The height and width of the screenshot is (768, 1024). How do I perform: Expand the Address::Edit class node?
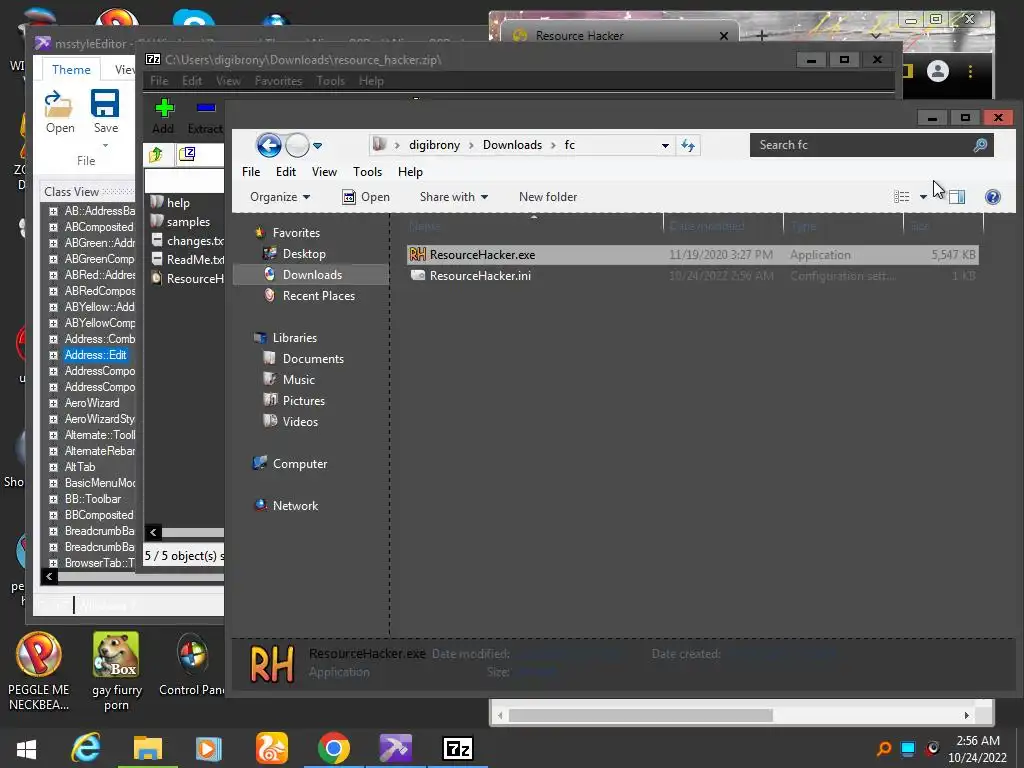click(53, 355)
